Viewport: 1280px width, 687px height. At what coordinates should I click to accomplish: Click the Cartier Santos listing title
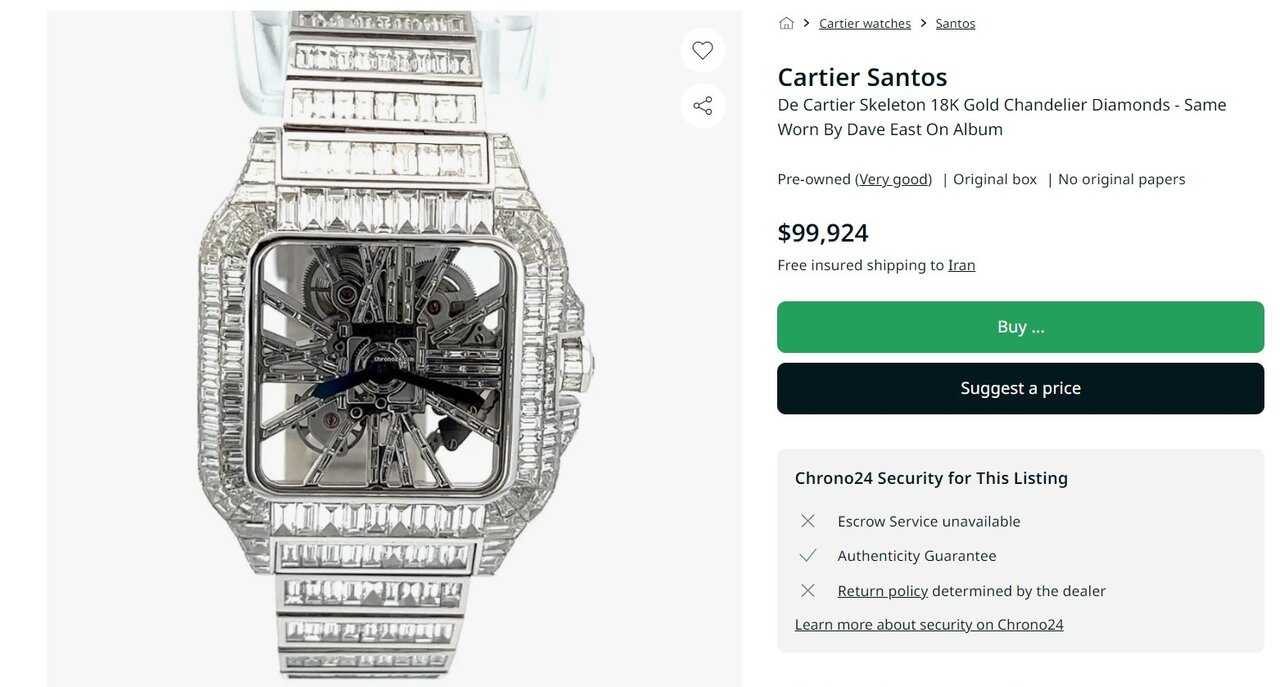pos(862,77)
